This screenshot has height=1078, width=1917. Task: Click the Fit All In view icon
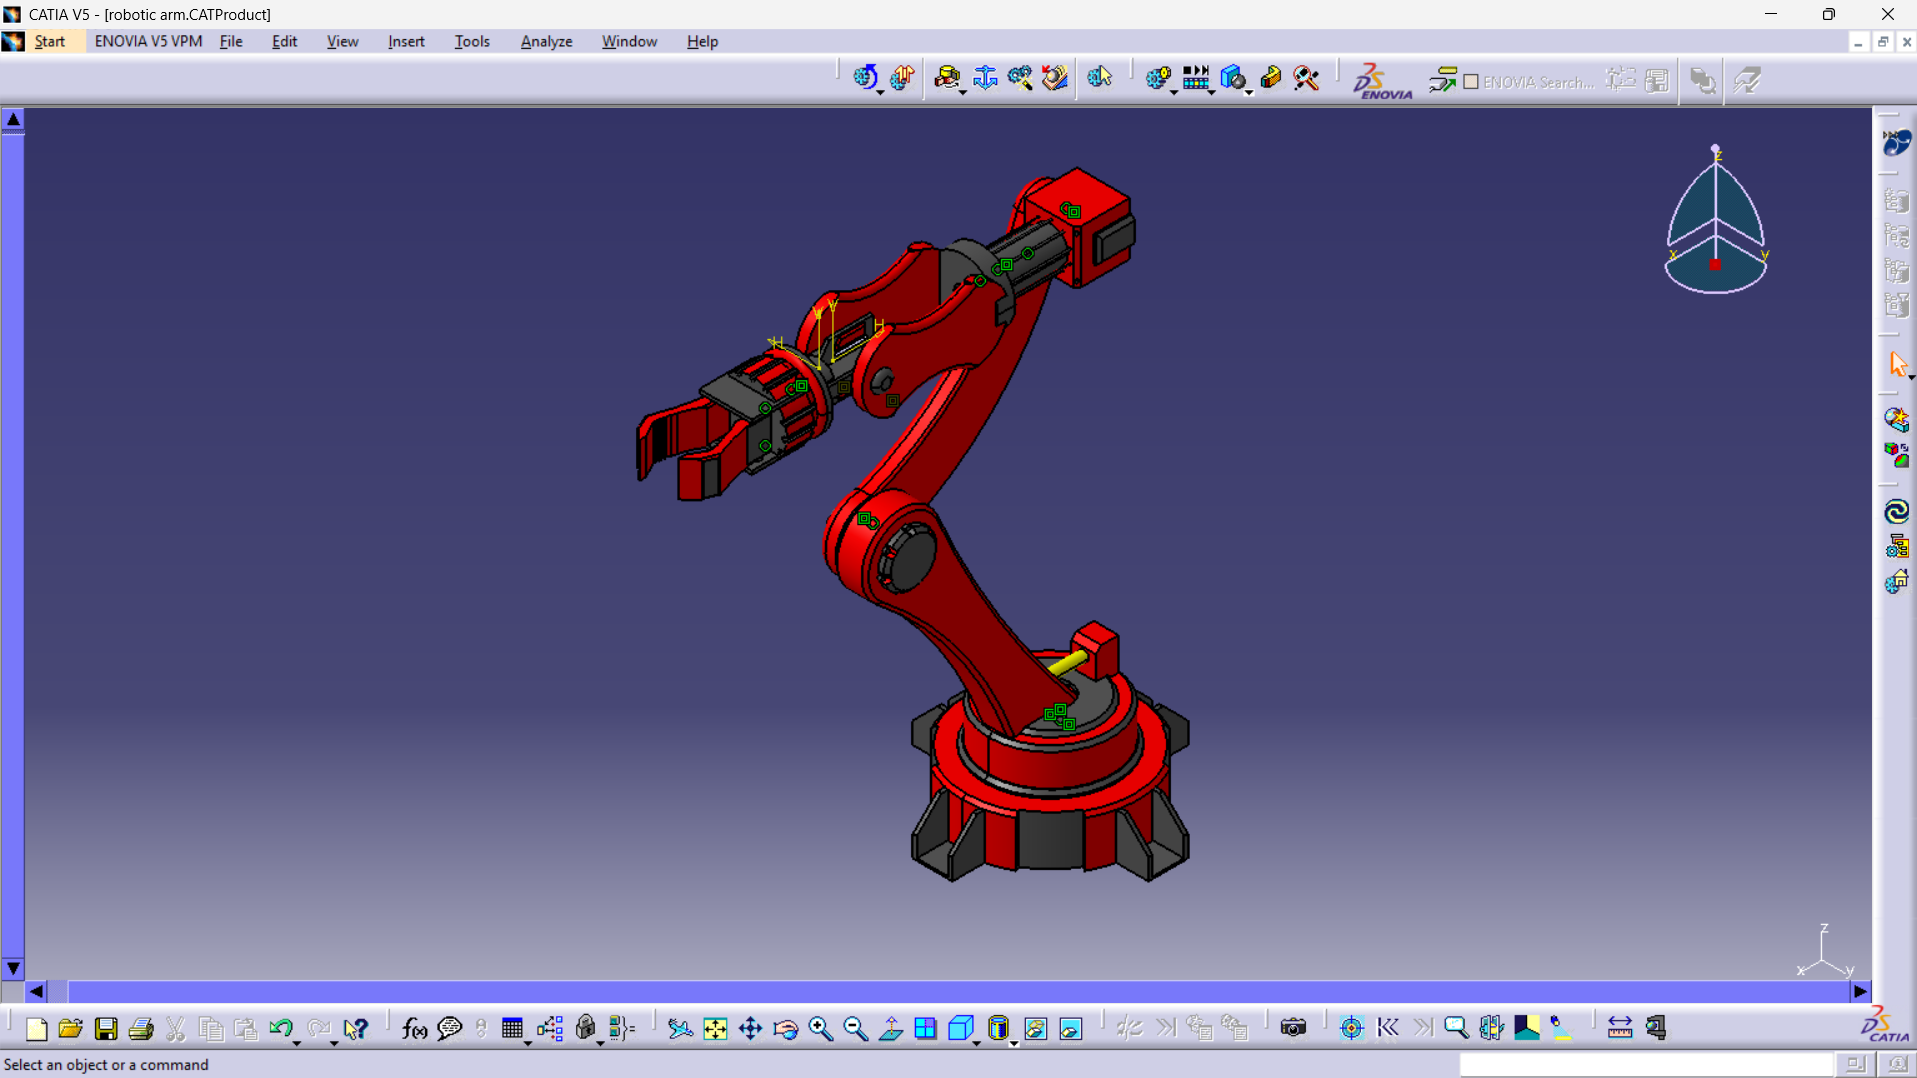coord(715,1028)
